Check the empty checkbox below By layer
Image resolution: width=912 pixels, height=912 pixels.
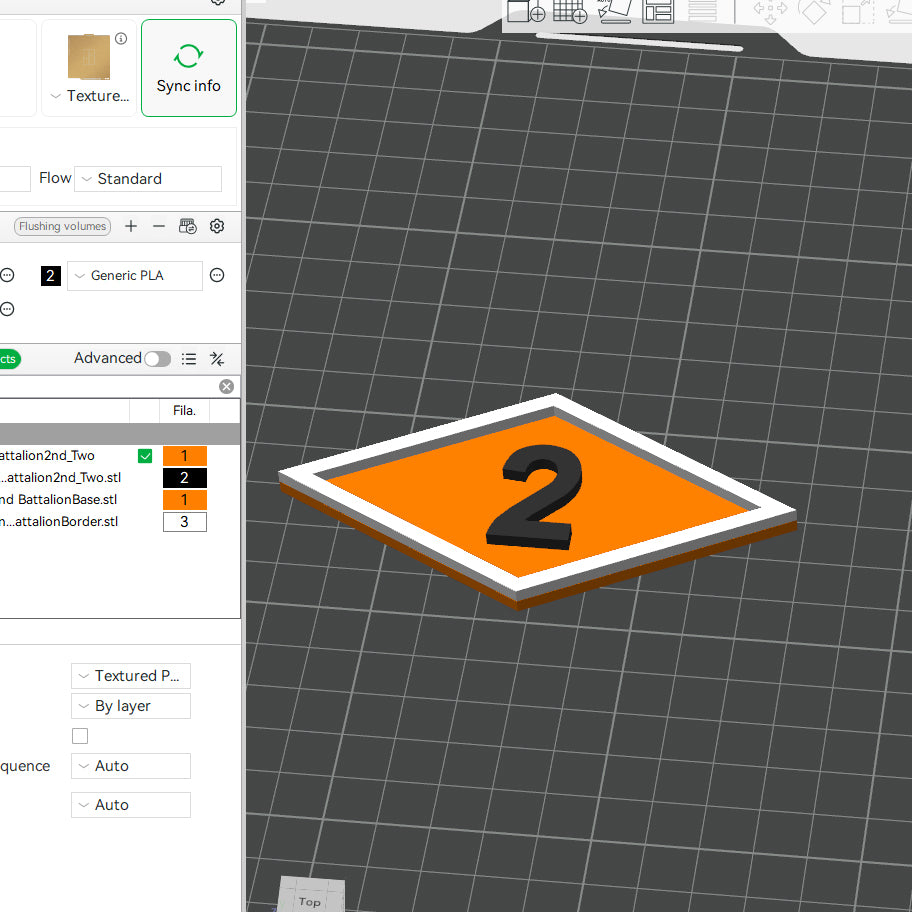[x=79, y=735]
